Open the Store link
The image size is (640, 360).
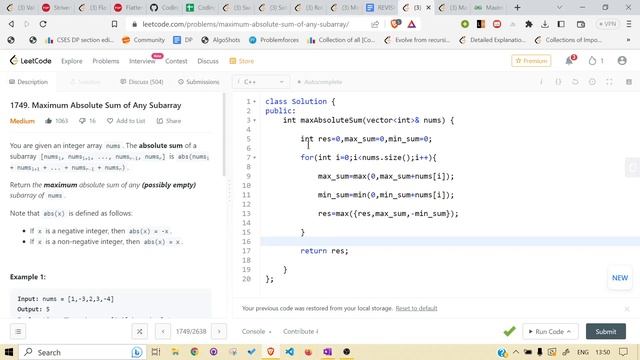[x=242, y=61]
